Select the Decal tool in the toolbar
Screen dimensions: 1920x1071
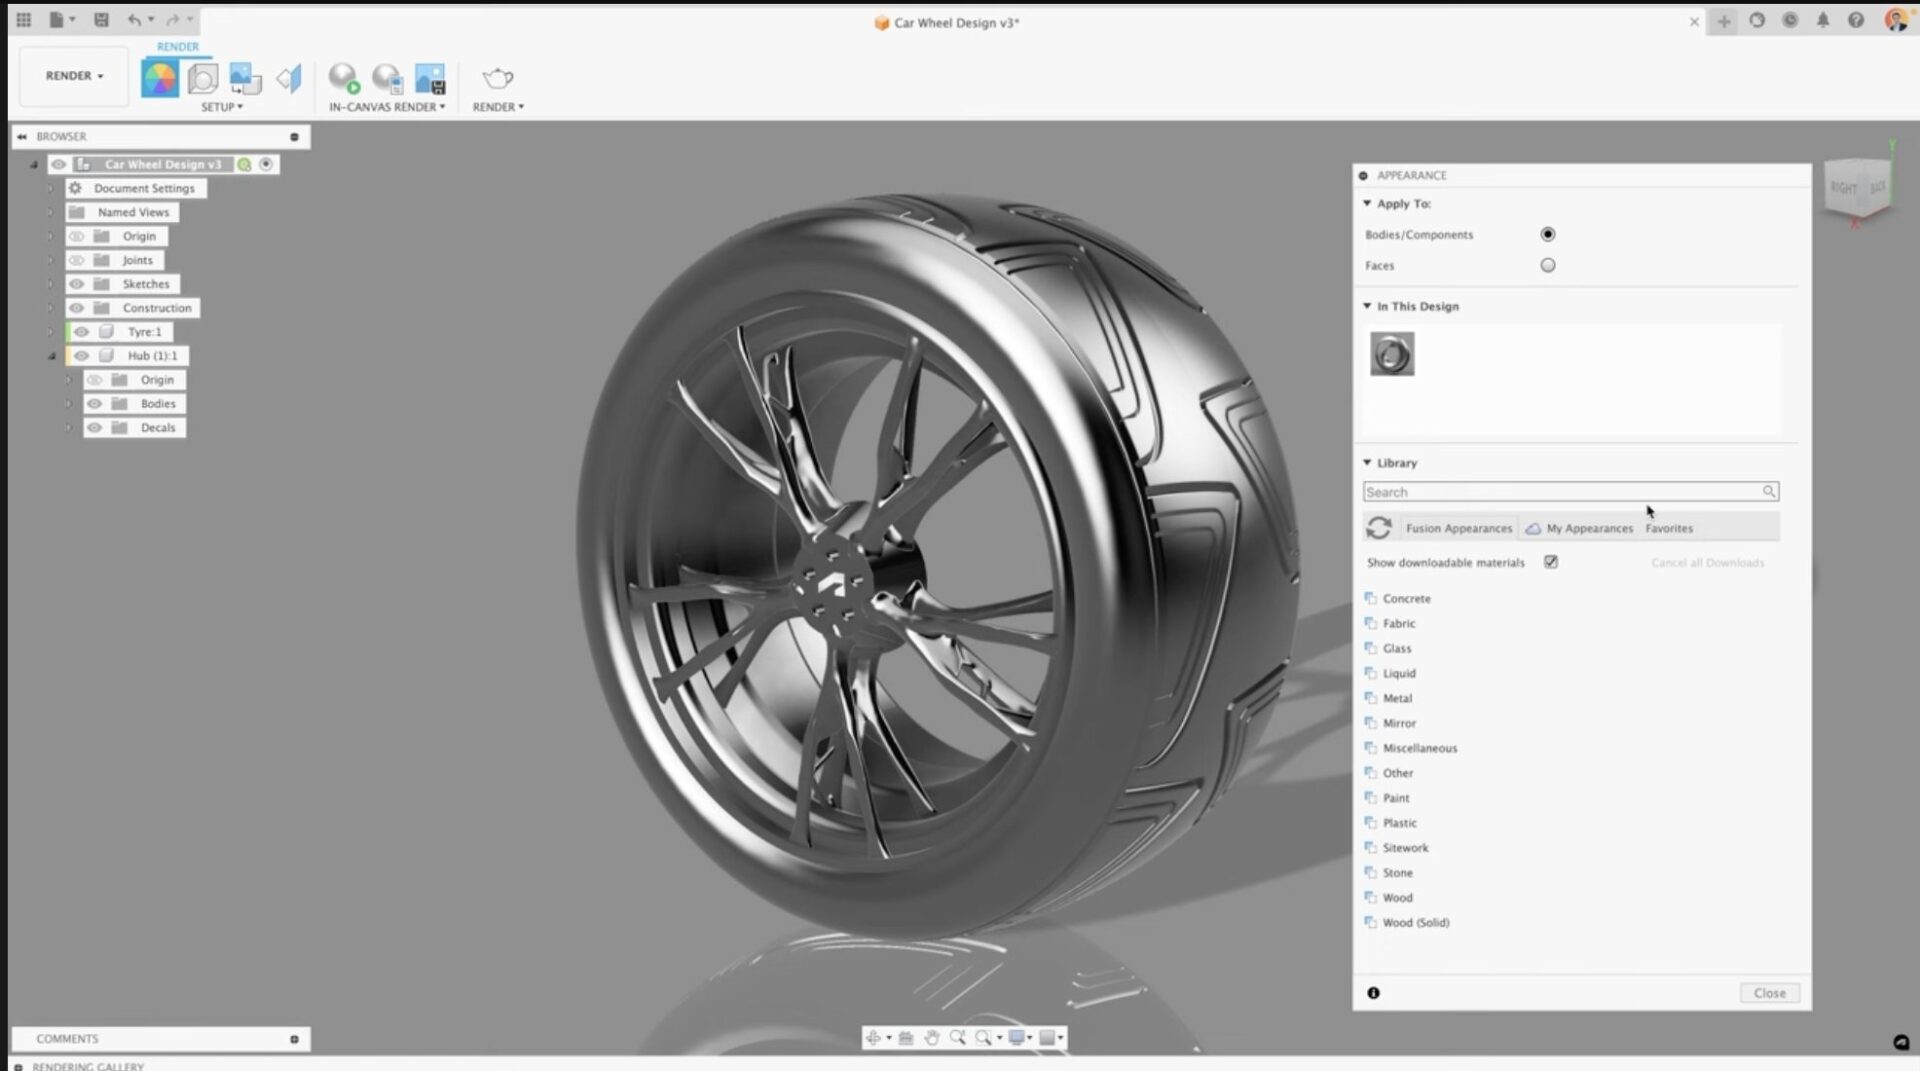pos(289,77)
